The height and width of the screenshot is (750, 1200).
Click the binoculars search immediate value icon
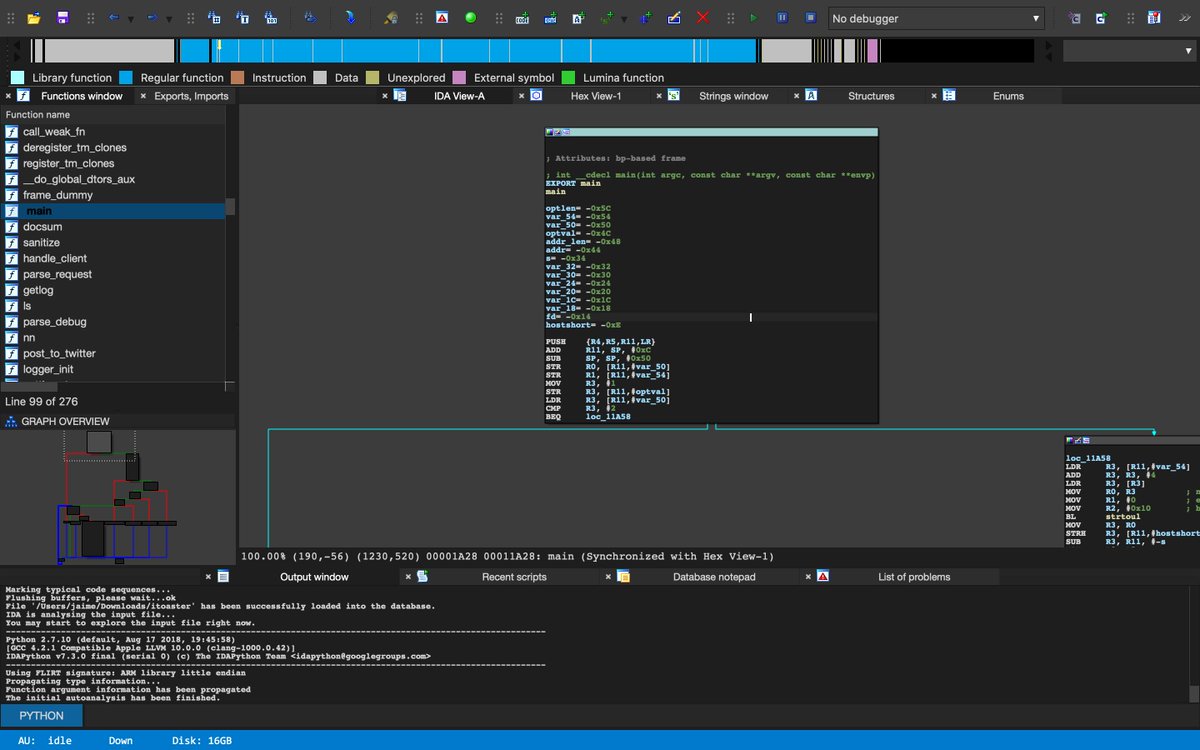[215, 18]
